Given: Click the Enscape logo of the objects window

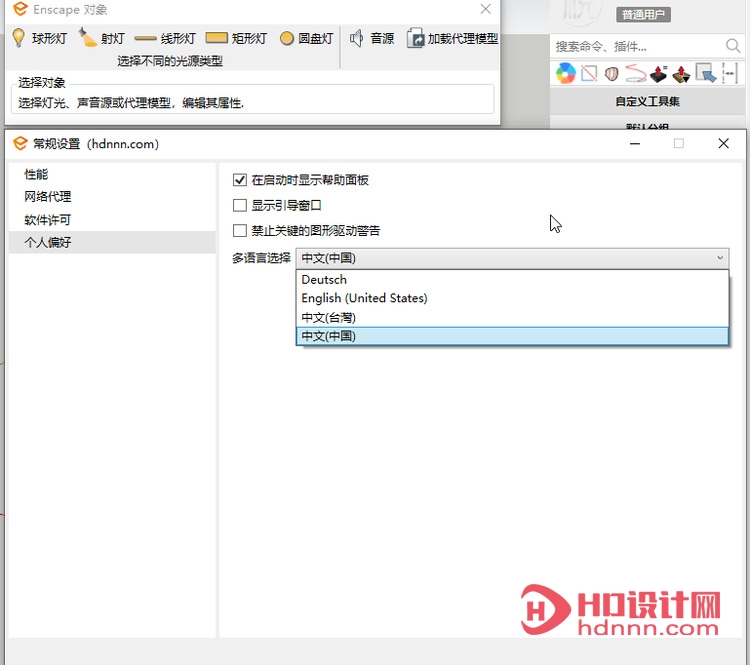Looking at the screenshot, I should tap(20, 9).
